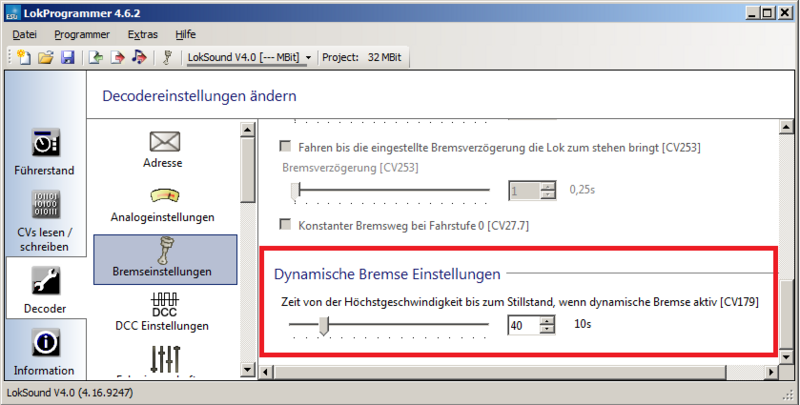Open the Datei menu
Viewport: 800px width, 405px height.
[24, 34]
